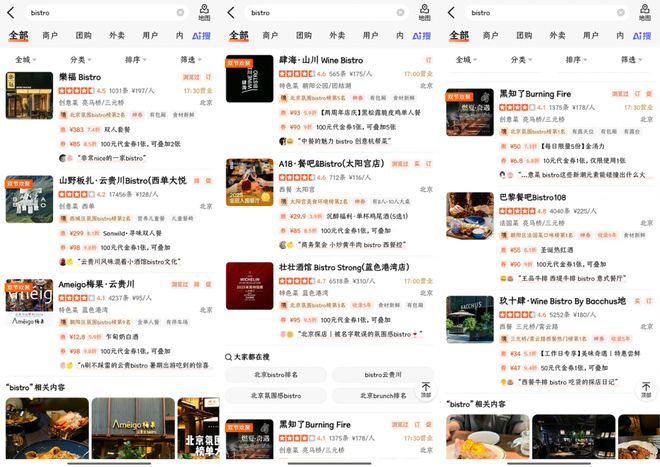Open A18·餐吧&Bistro(太阳宫店) listing
This screenshot has width=660, height=467.
[x=331, y=164]
